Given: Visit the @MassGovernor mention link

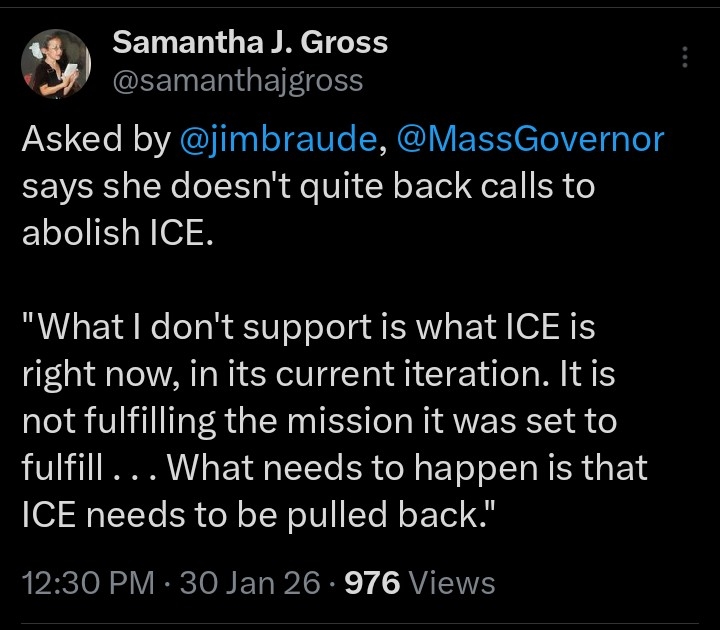Looking at the screenshot, I should pyautogui.click(x=530, y=140).
